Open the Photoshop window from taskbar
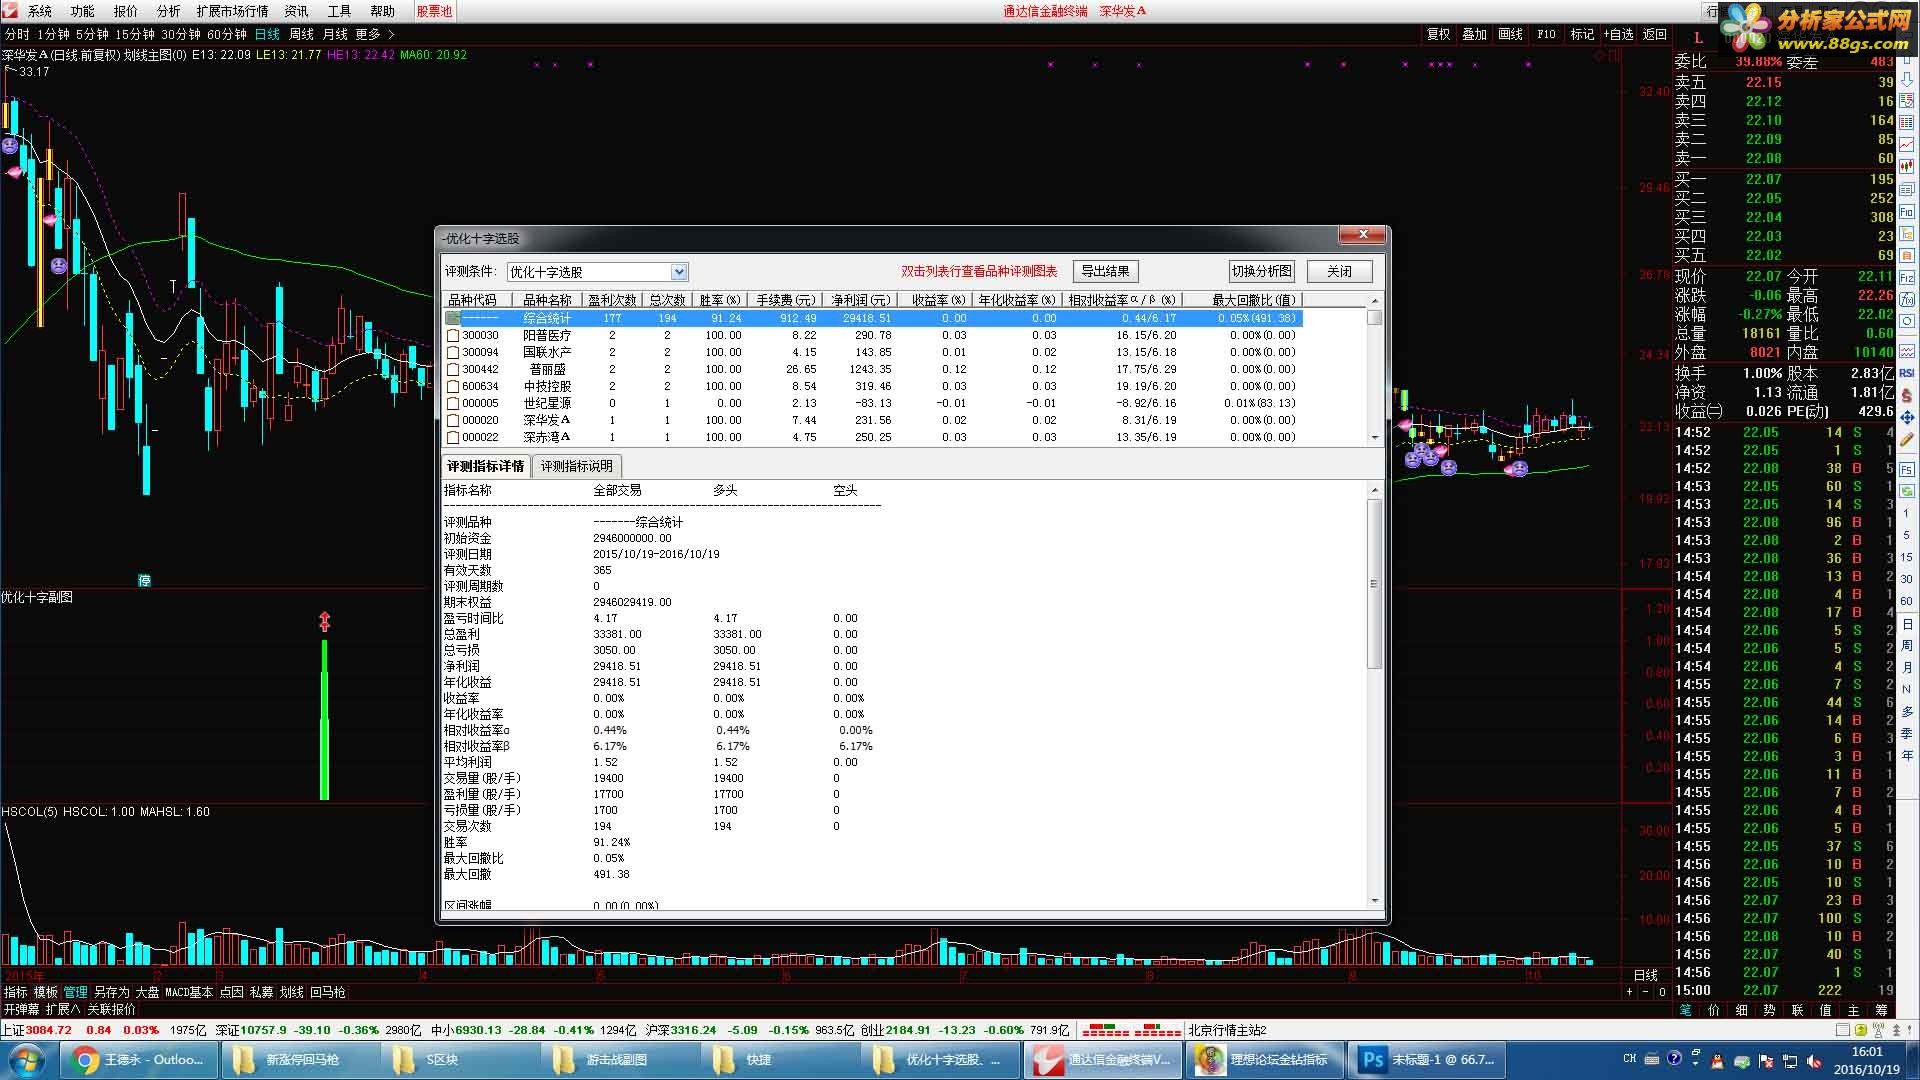The width and height of the screenshot is (1920, 1080). [1429, 1060]
